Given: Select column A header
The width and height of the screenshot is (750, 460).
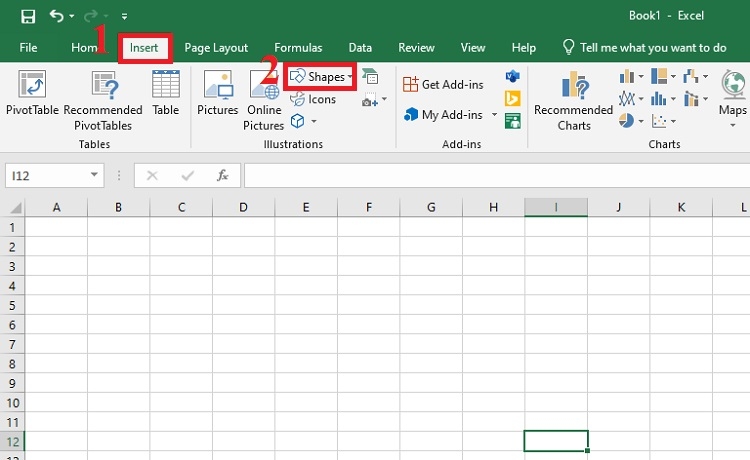Looking at the screenshot, I should [x=56, y=208].
